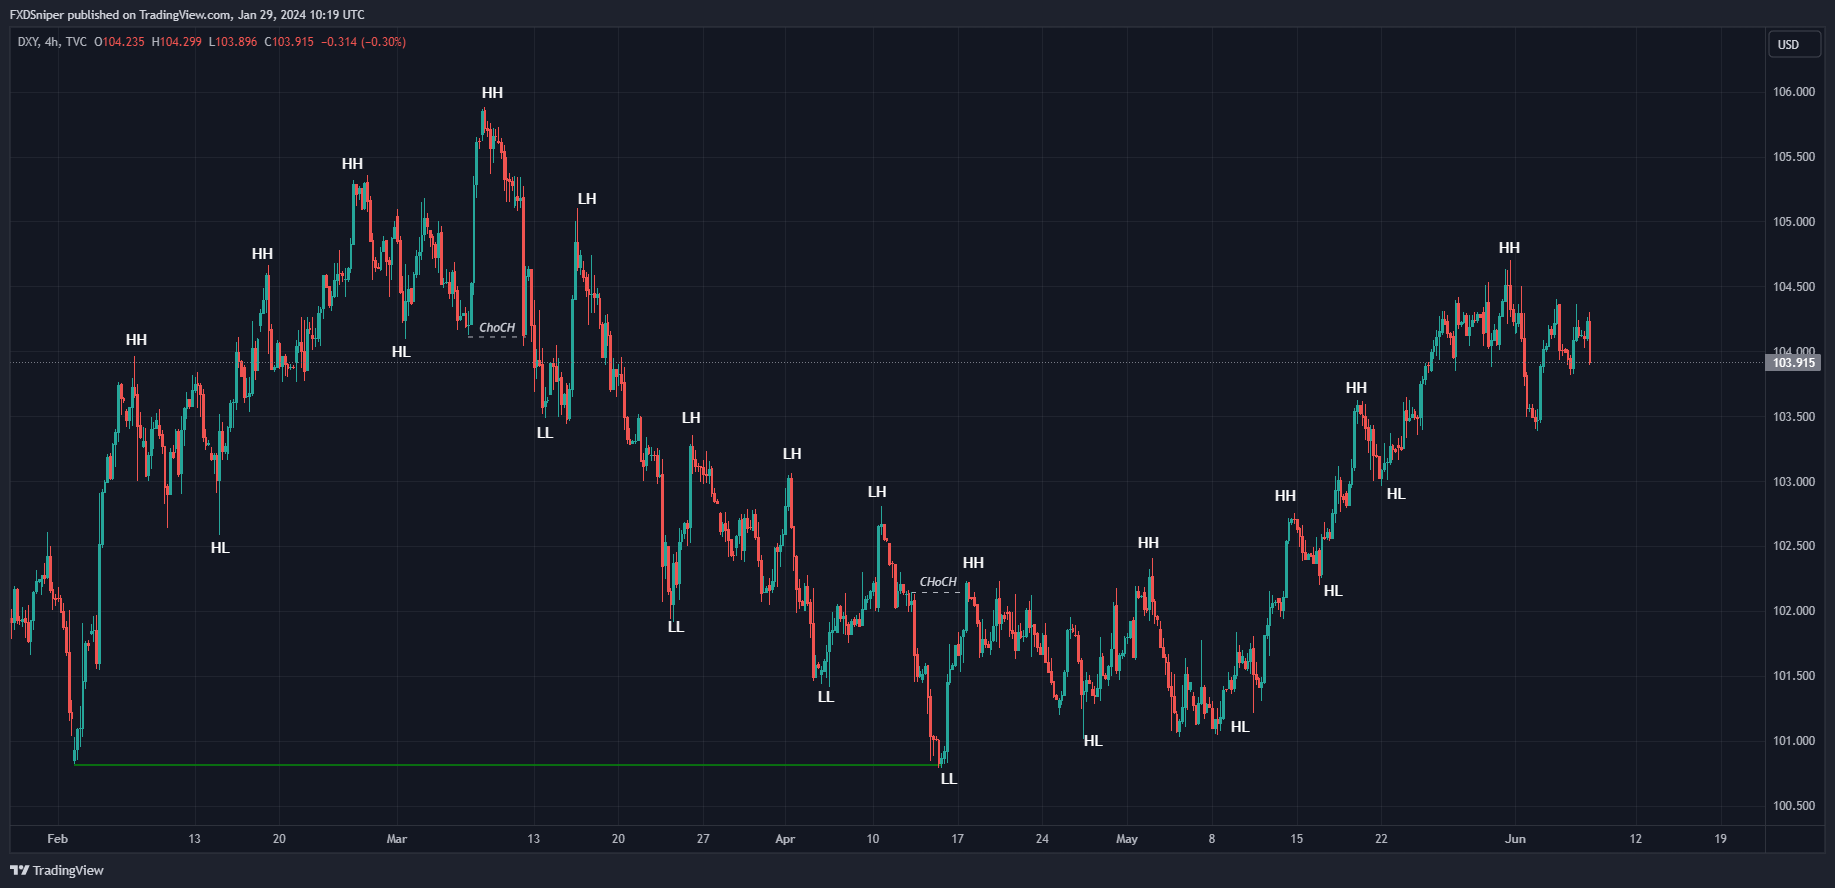This screenshot has width=1835, height=888.
Task: Select the CHoCH label in mid-April
Action: click(x=938, y=582)
